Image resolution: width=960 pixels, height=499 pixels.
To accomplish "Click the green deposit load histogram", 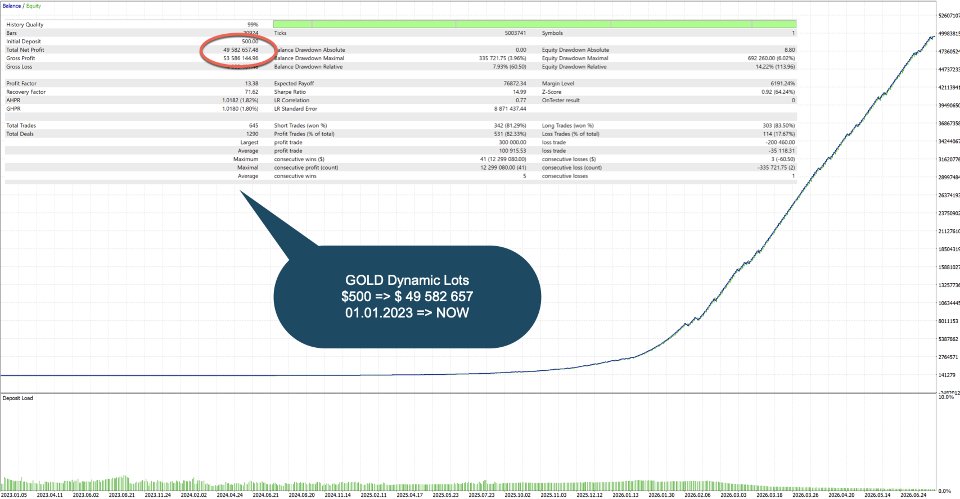I will (468, 485).
